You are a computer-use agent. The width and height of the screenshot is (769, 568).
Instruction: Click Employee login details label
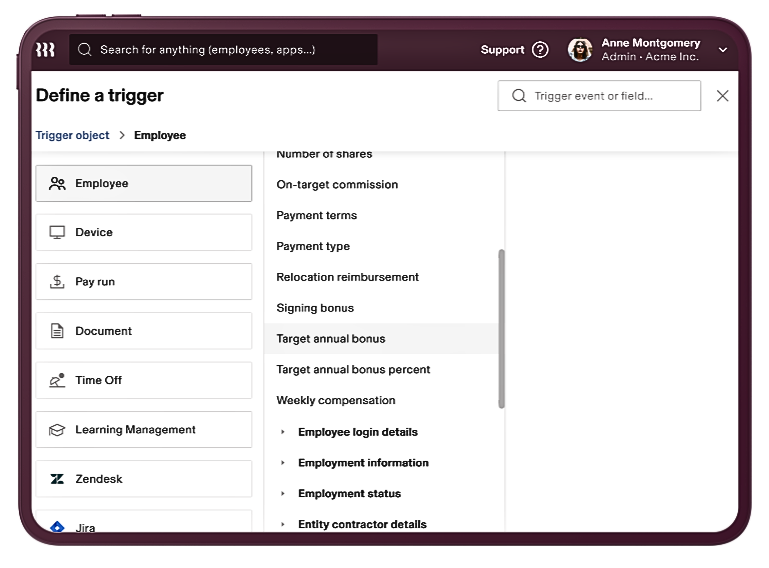(x=358, y=432)
